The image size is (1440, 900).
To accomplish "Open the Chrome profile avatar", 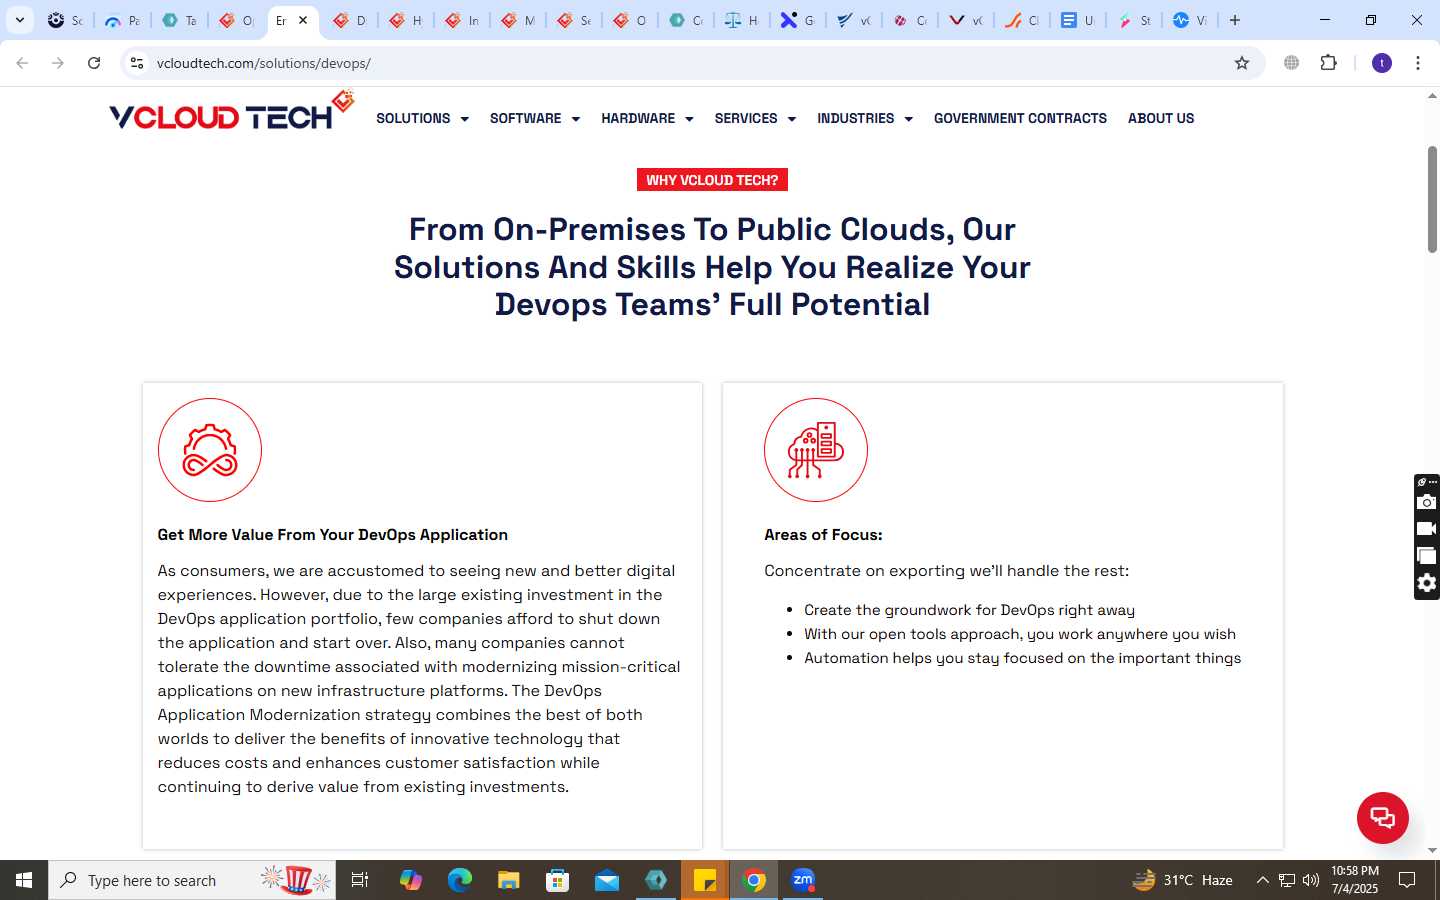I will click(x=1382, y=63).
